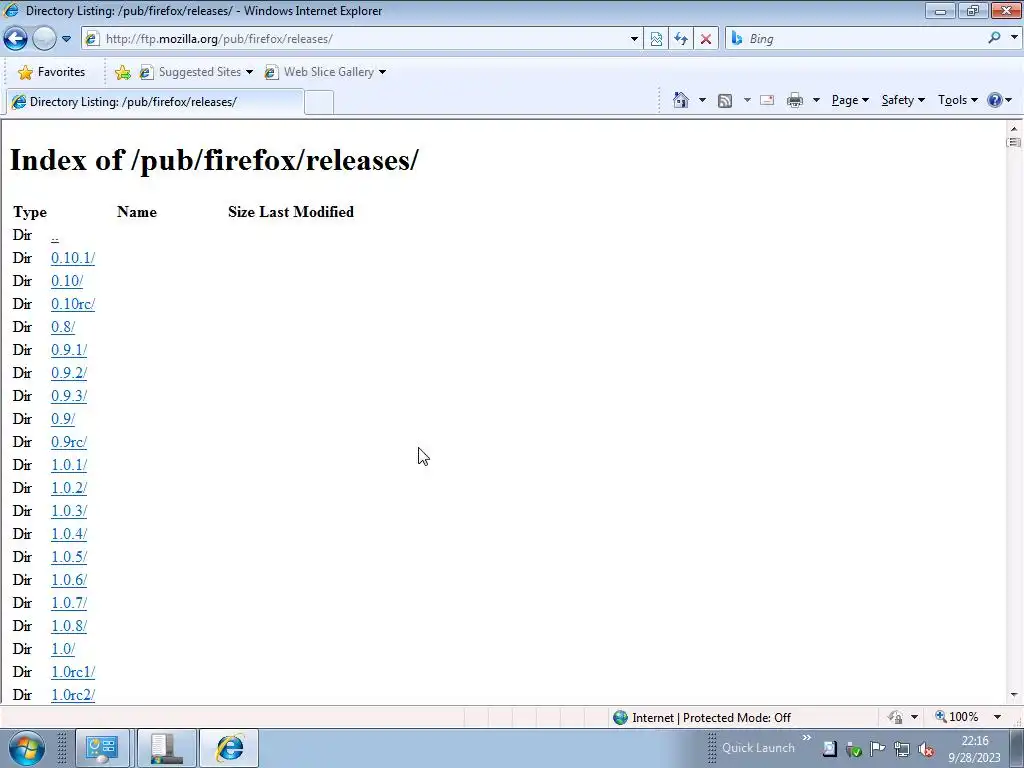
Task: Open the 0.9.2/ directory link
Action: (69, 373)
